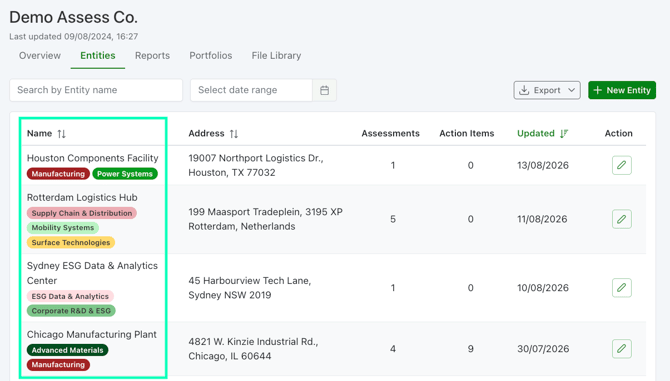Edit Chicago Manufacturing Plant via pencil icon
Screen dimensions: 670x381
pos(622,349)
